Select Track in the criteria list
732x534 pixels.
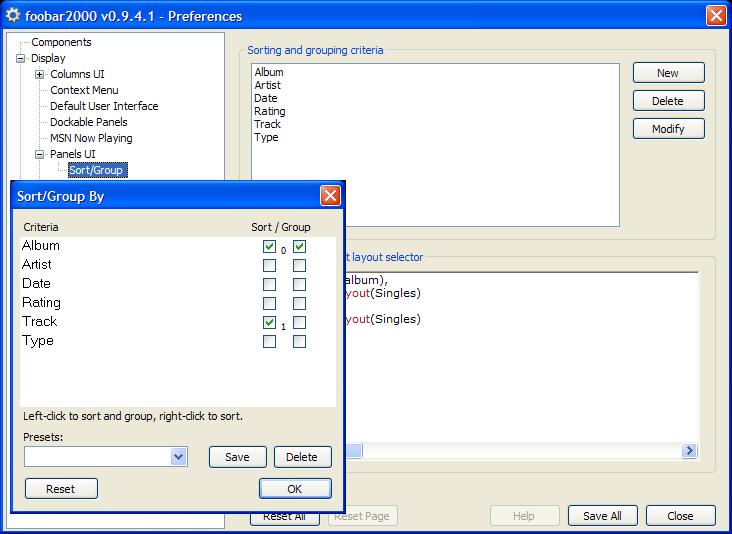coord(267,124)
